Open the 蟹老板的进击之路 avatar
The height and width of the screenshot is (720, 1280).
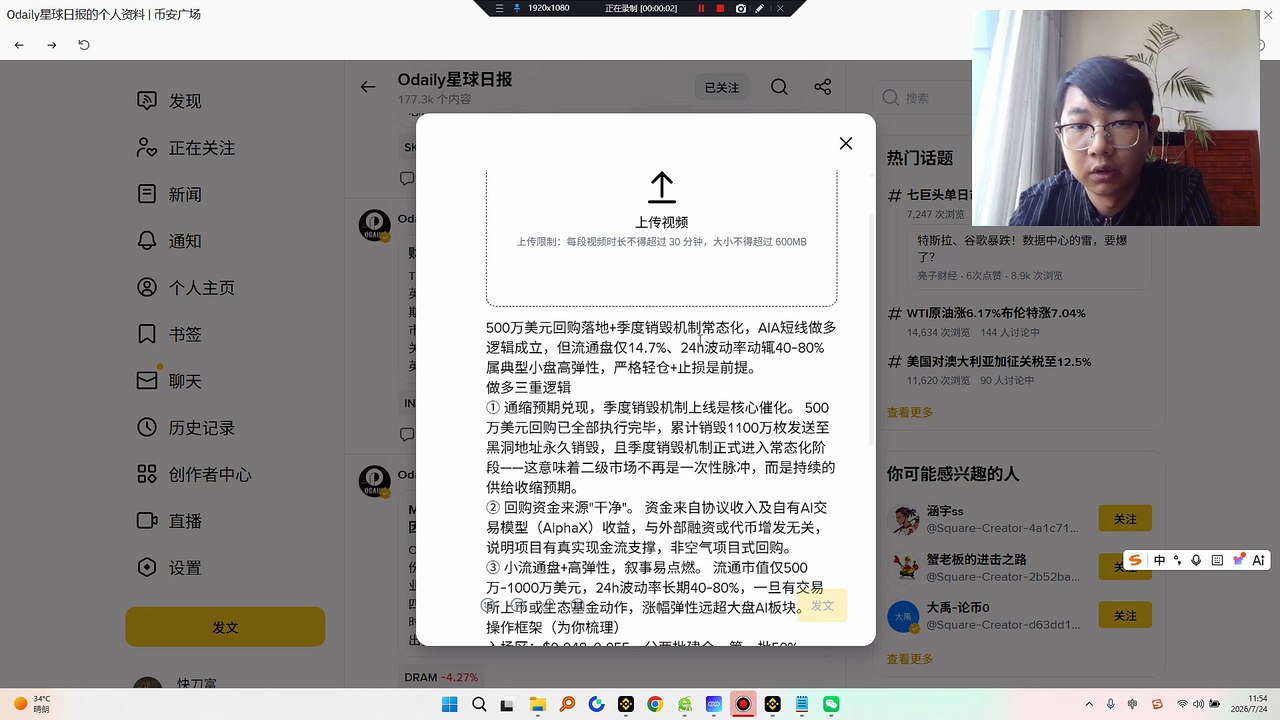click(904, 568)
